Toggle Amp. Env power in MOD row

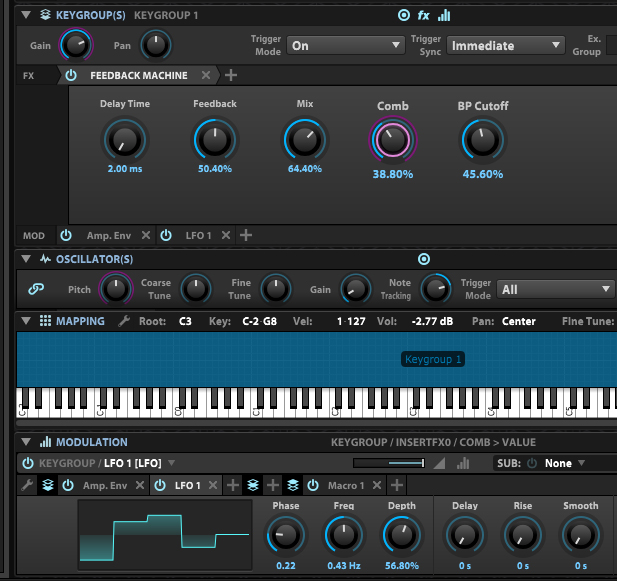(x=66, y=235)
